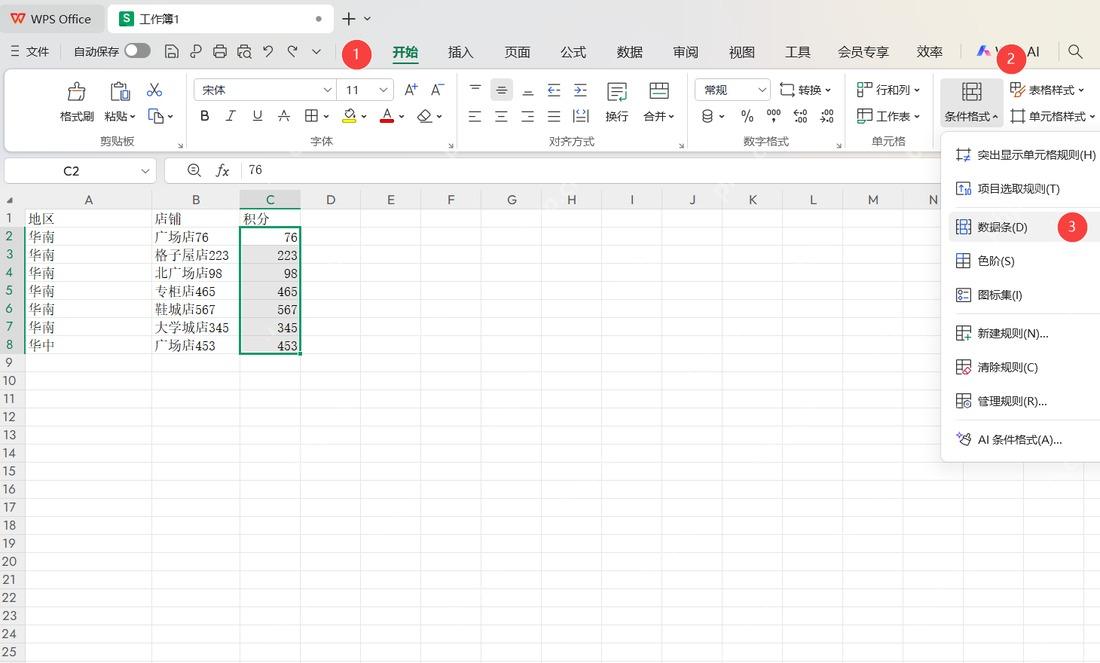Increase font size with A+ icon
This screenshot has height=663, width=1100.
tap(411, 90)
